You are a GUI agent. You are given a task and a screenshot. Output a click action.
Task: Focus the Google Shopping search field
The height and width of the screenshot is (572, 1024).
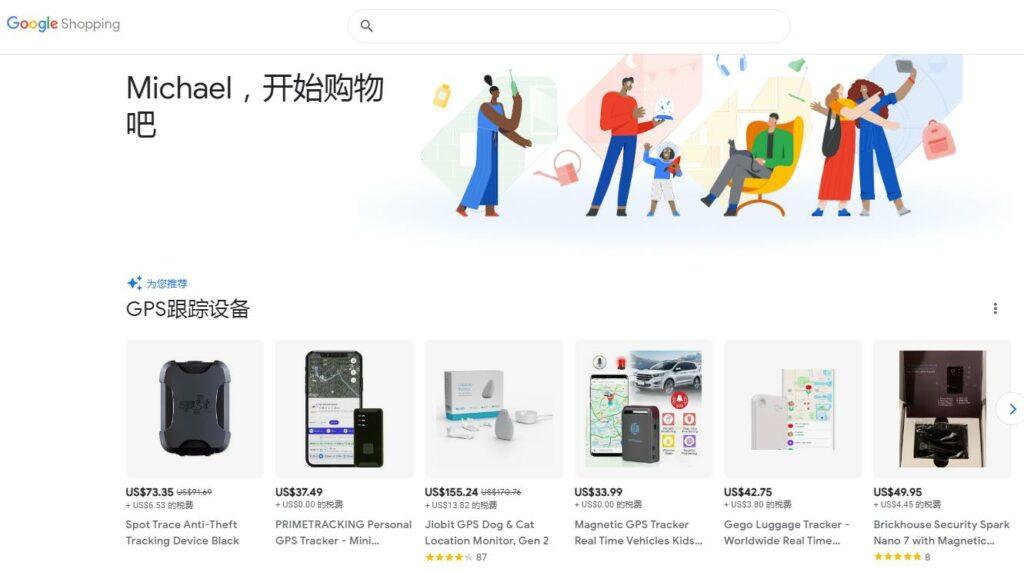pos(569,26)
